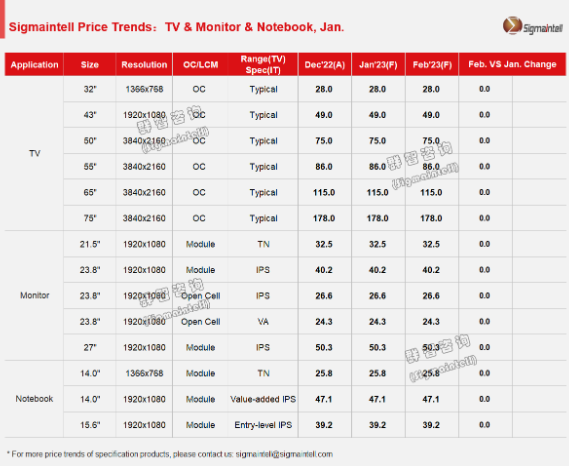The image size is (569, 466).
Task: Click the Value-added IPS spec cell
Action: tap(263, 399)
